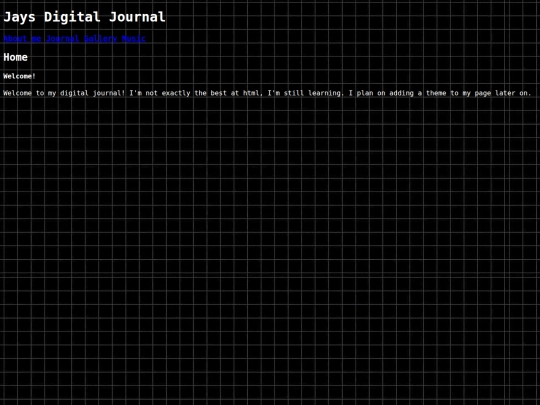Select the bold Welcome! subheading

20,76
